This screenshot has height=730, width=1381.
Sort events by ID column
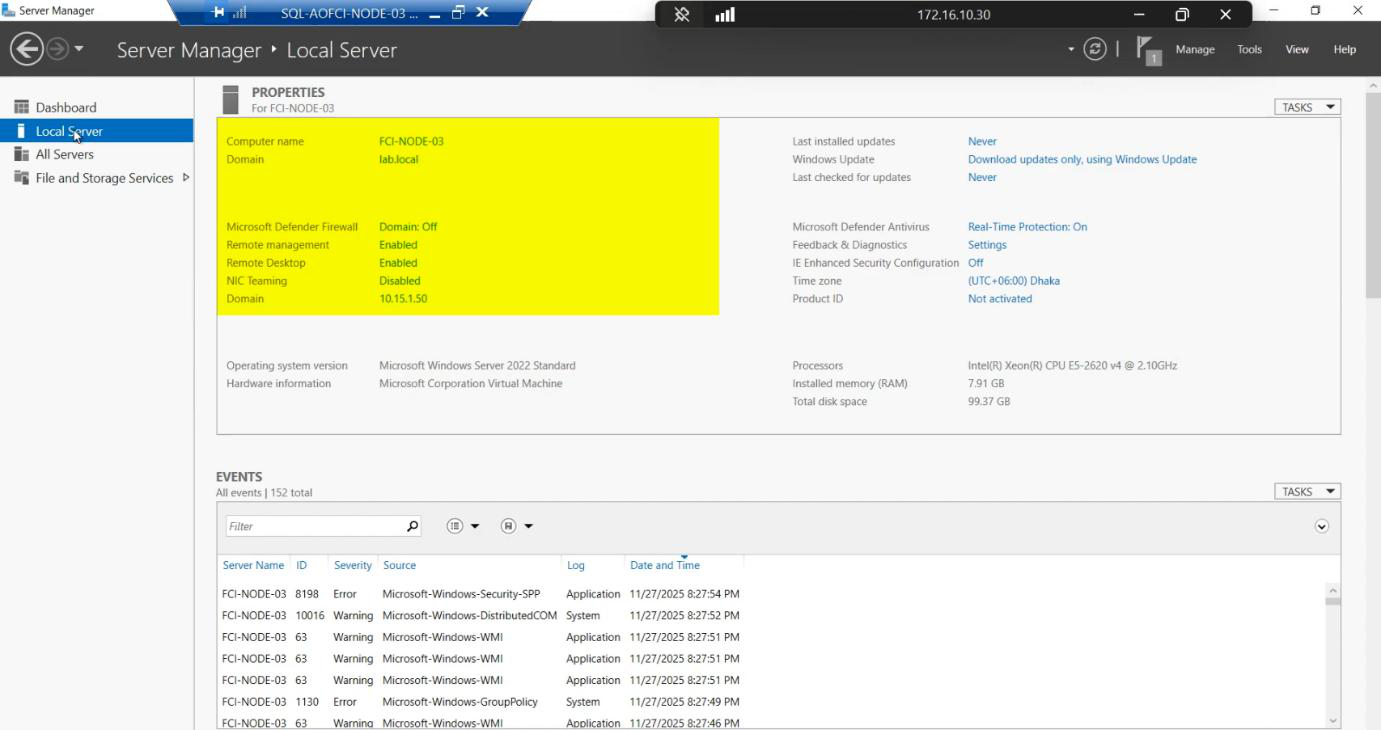[x=301, y=565]
